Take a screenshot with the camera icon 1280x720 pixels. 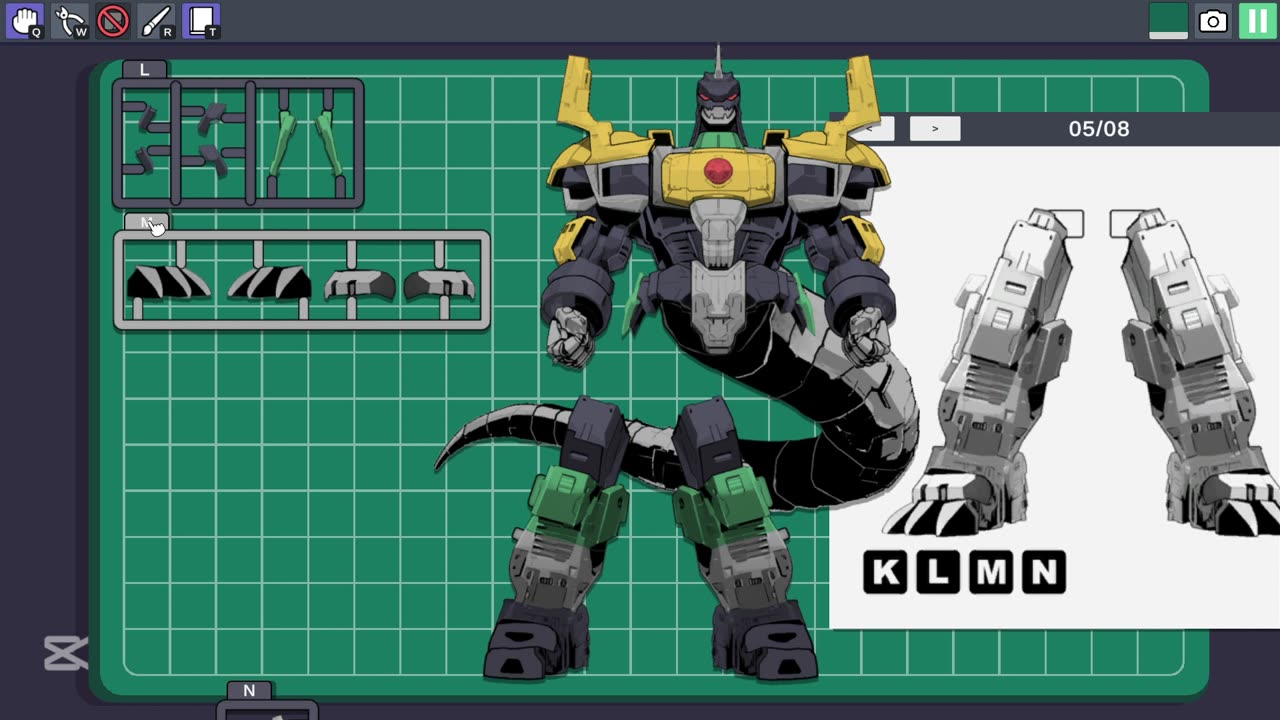(x=1213, y=21)
